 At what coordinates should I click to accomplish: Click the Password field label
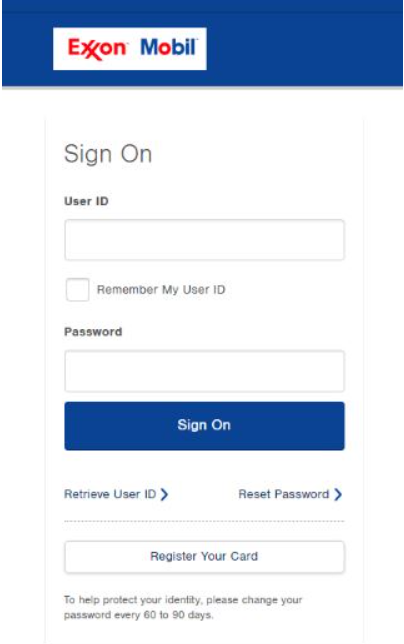tap(93, 332)
